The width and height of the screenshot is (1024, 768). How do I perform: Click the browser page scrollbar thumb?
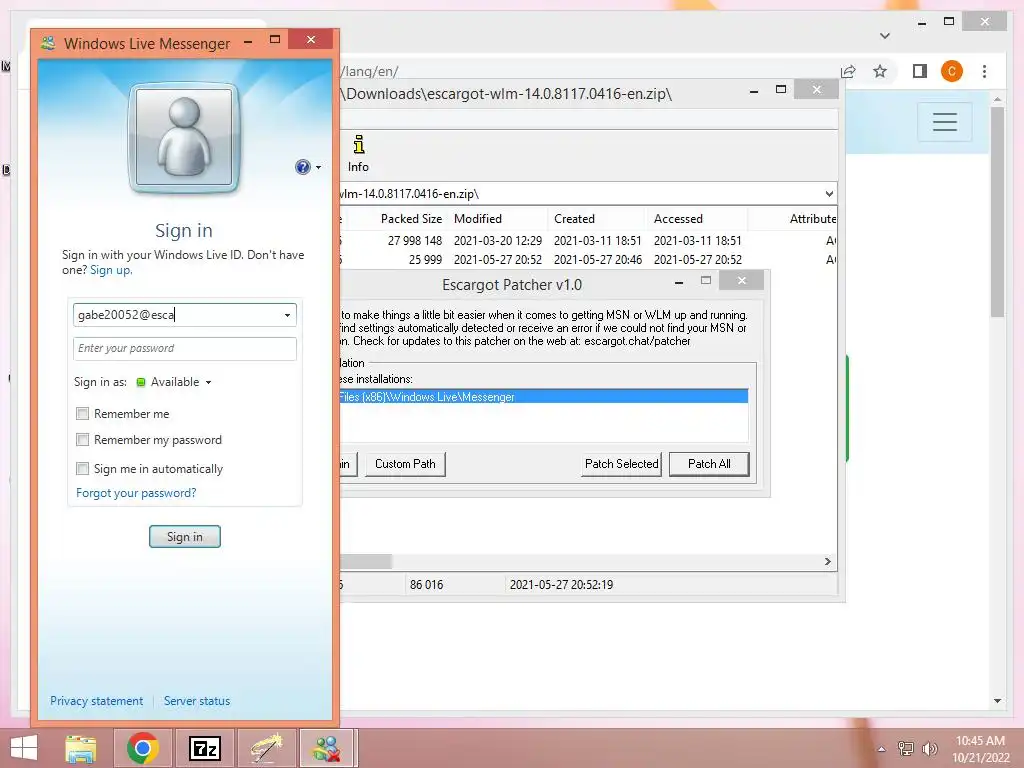[997, 212]
